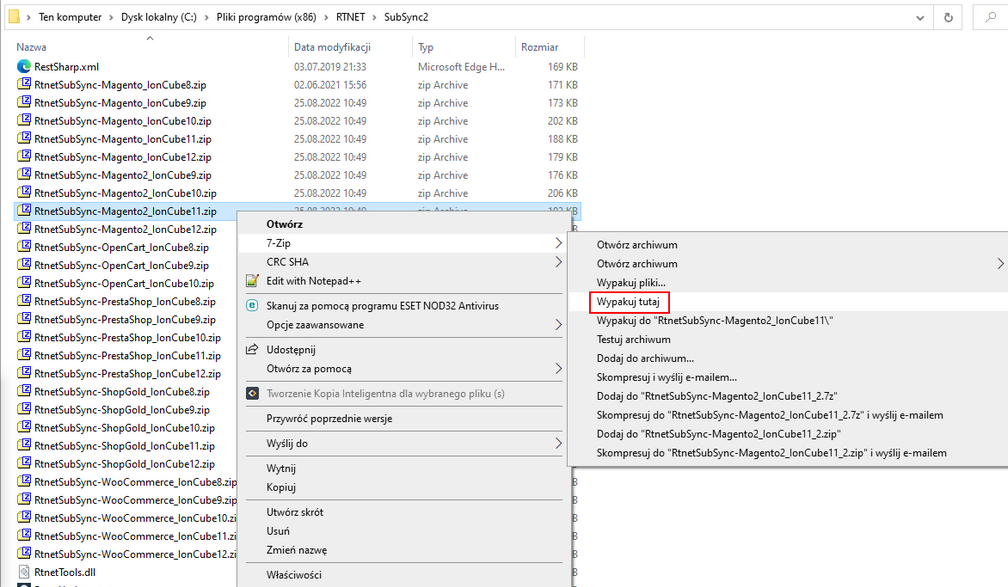Choose Dodaj do "RtnetSubSync-Magento2_IonCube11_2.7z"
This screenshot has height=587, width=1008.
coord(717,396)
